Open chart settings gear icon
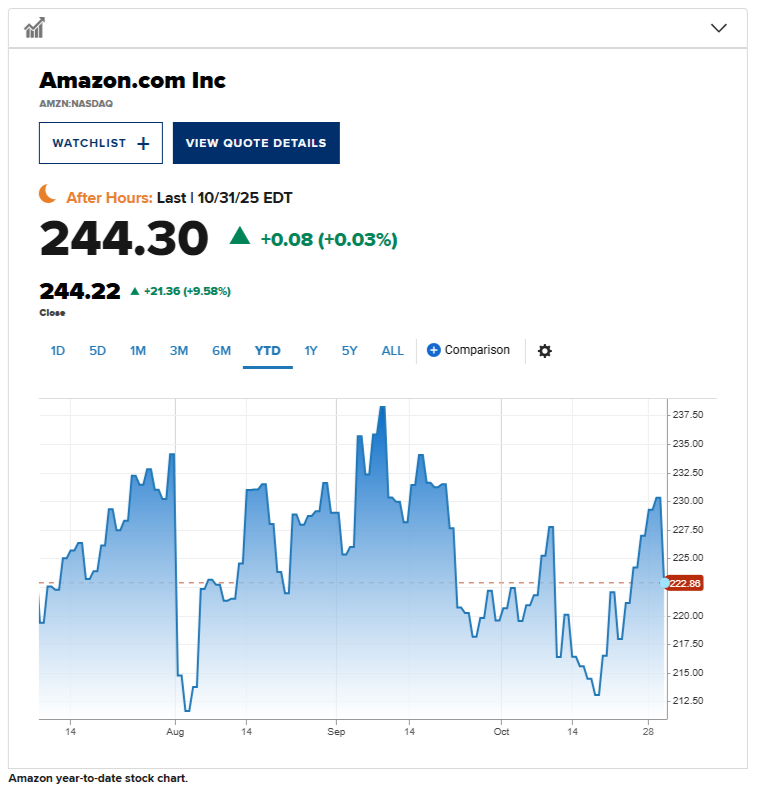Screen dimensions: 761x790 (545, 351)
